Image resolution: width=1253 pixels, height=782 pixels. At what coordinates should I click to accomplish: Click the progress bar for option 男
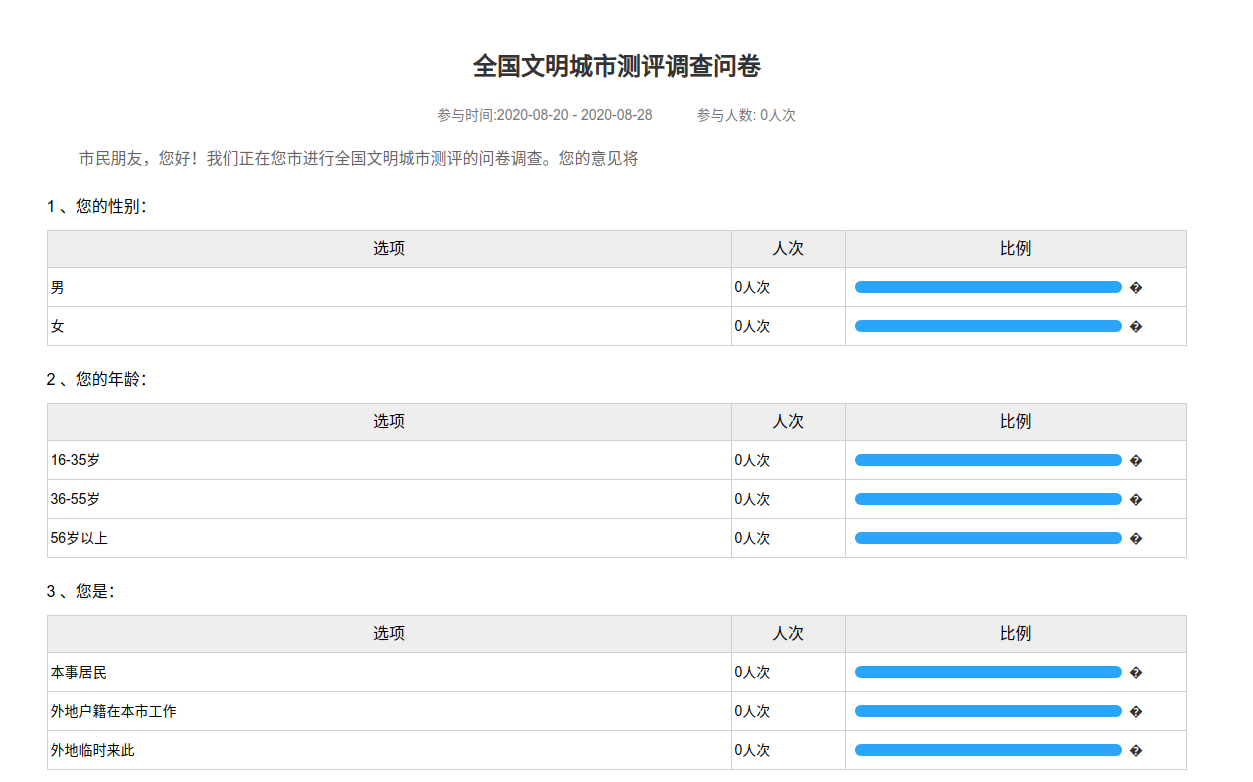pos(988,287)
